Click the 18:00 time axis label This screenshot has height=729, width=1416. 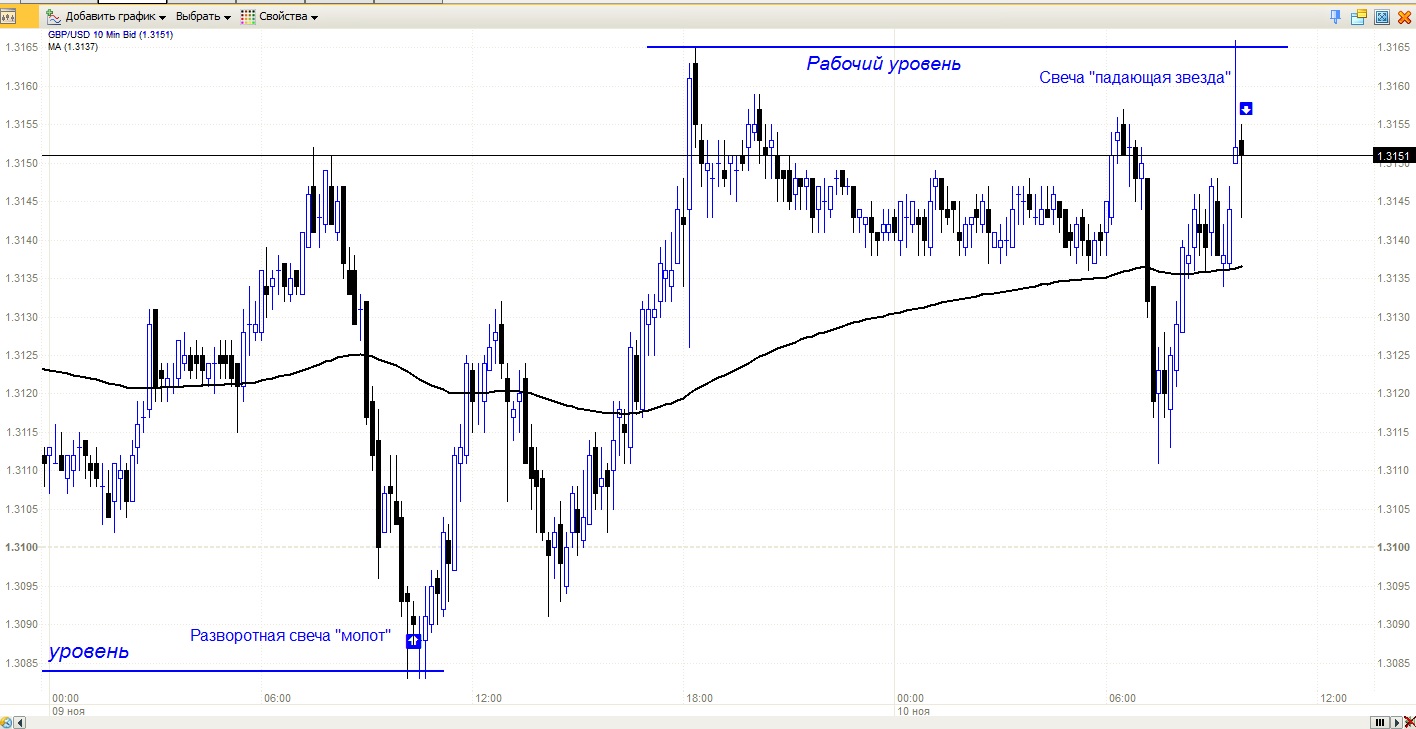699,698
